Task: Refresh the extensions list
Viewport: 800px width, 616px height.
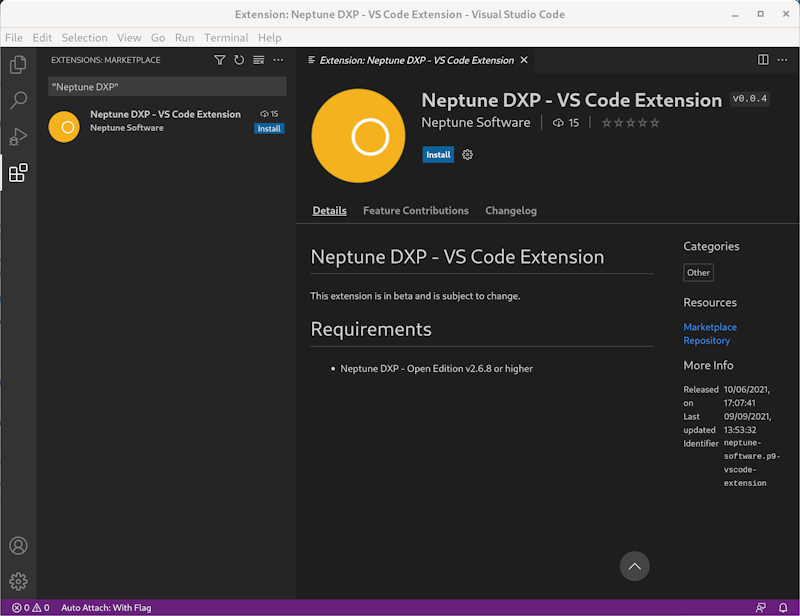Action: [x=239, y=60]
